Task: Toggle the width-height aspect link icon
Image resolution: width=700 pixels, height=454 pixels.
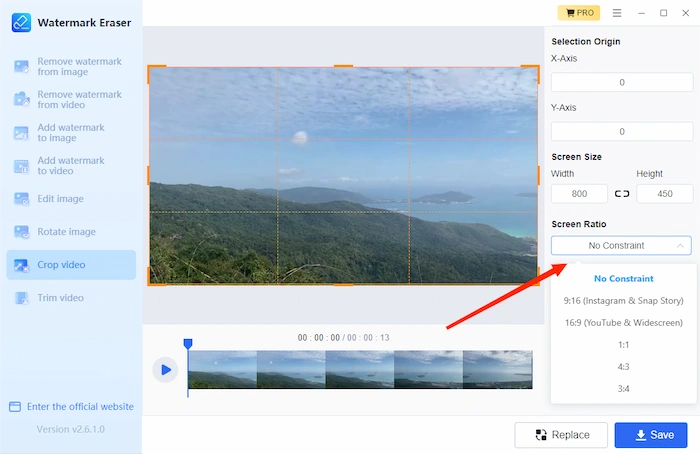Action: coord(622,194)
